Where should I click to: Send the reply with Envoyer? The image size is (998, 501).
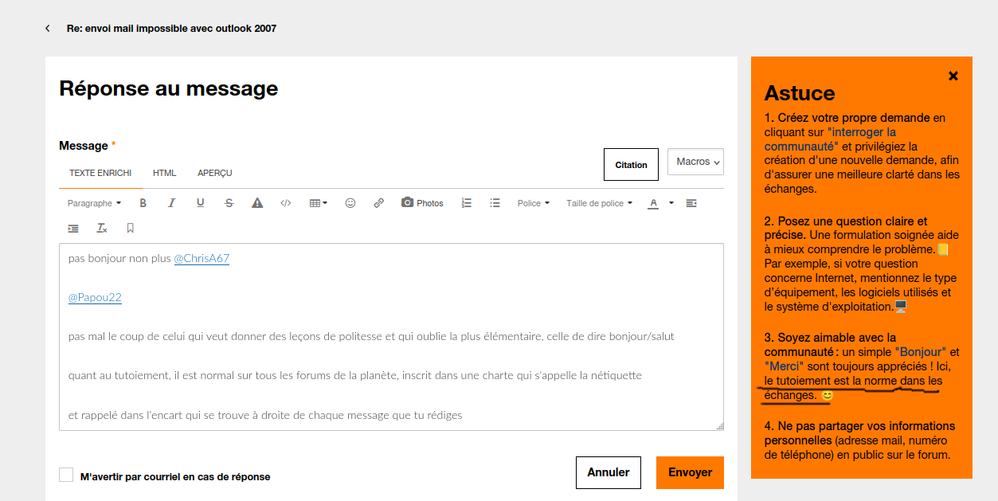[x=690, y=472]
